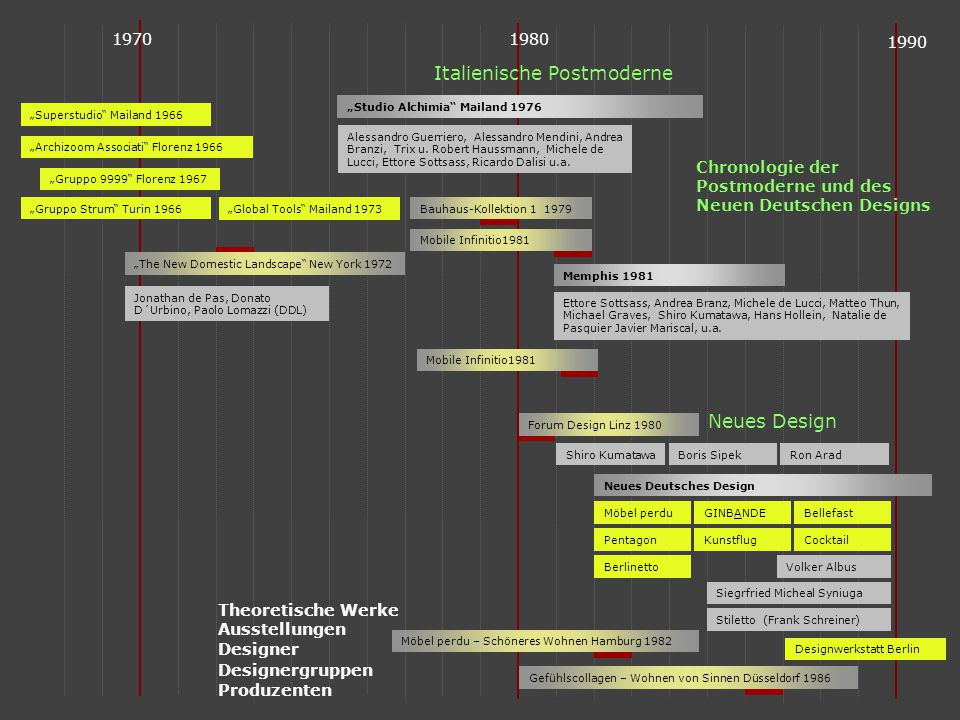
Task: Click the Jonathan de Pas DDL box
Action: tap(227, 304)
